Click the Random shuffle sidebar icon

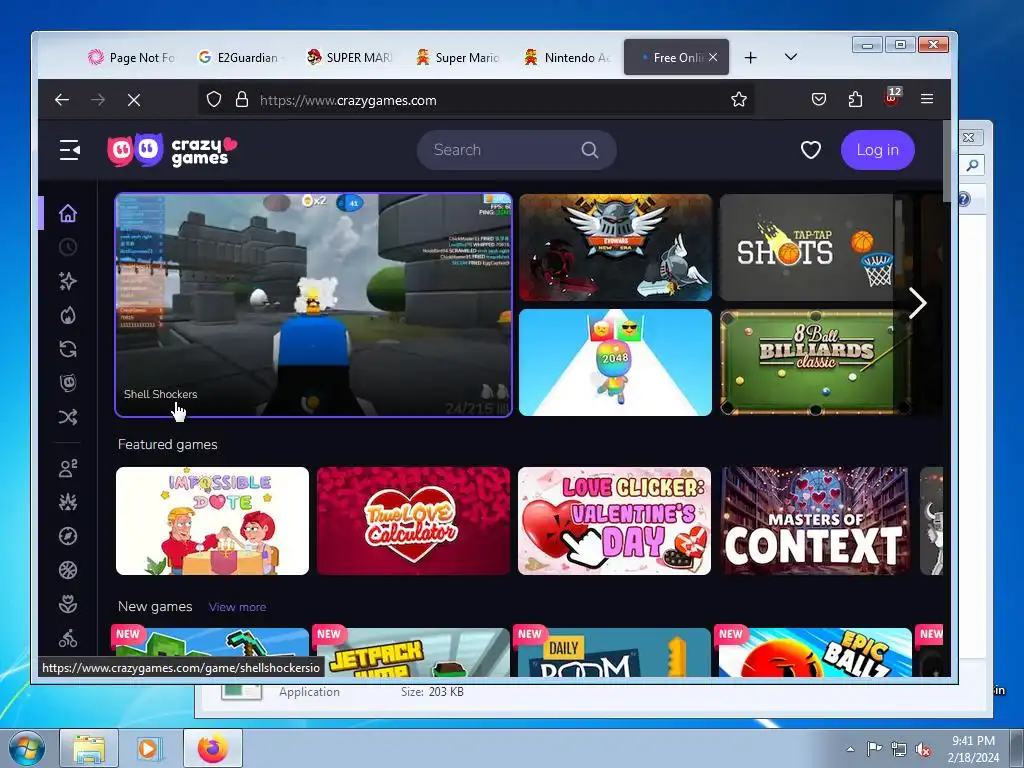pos(68,417)
